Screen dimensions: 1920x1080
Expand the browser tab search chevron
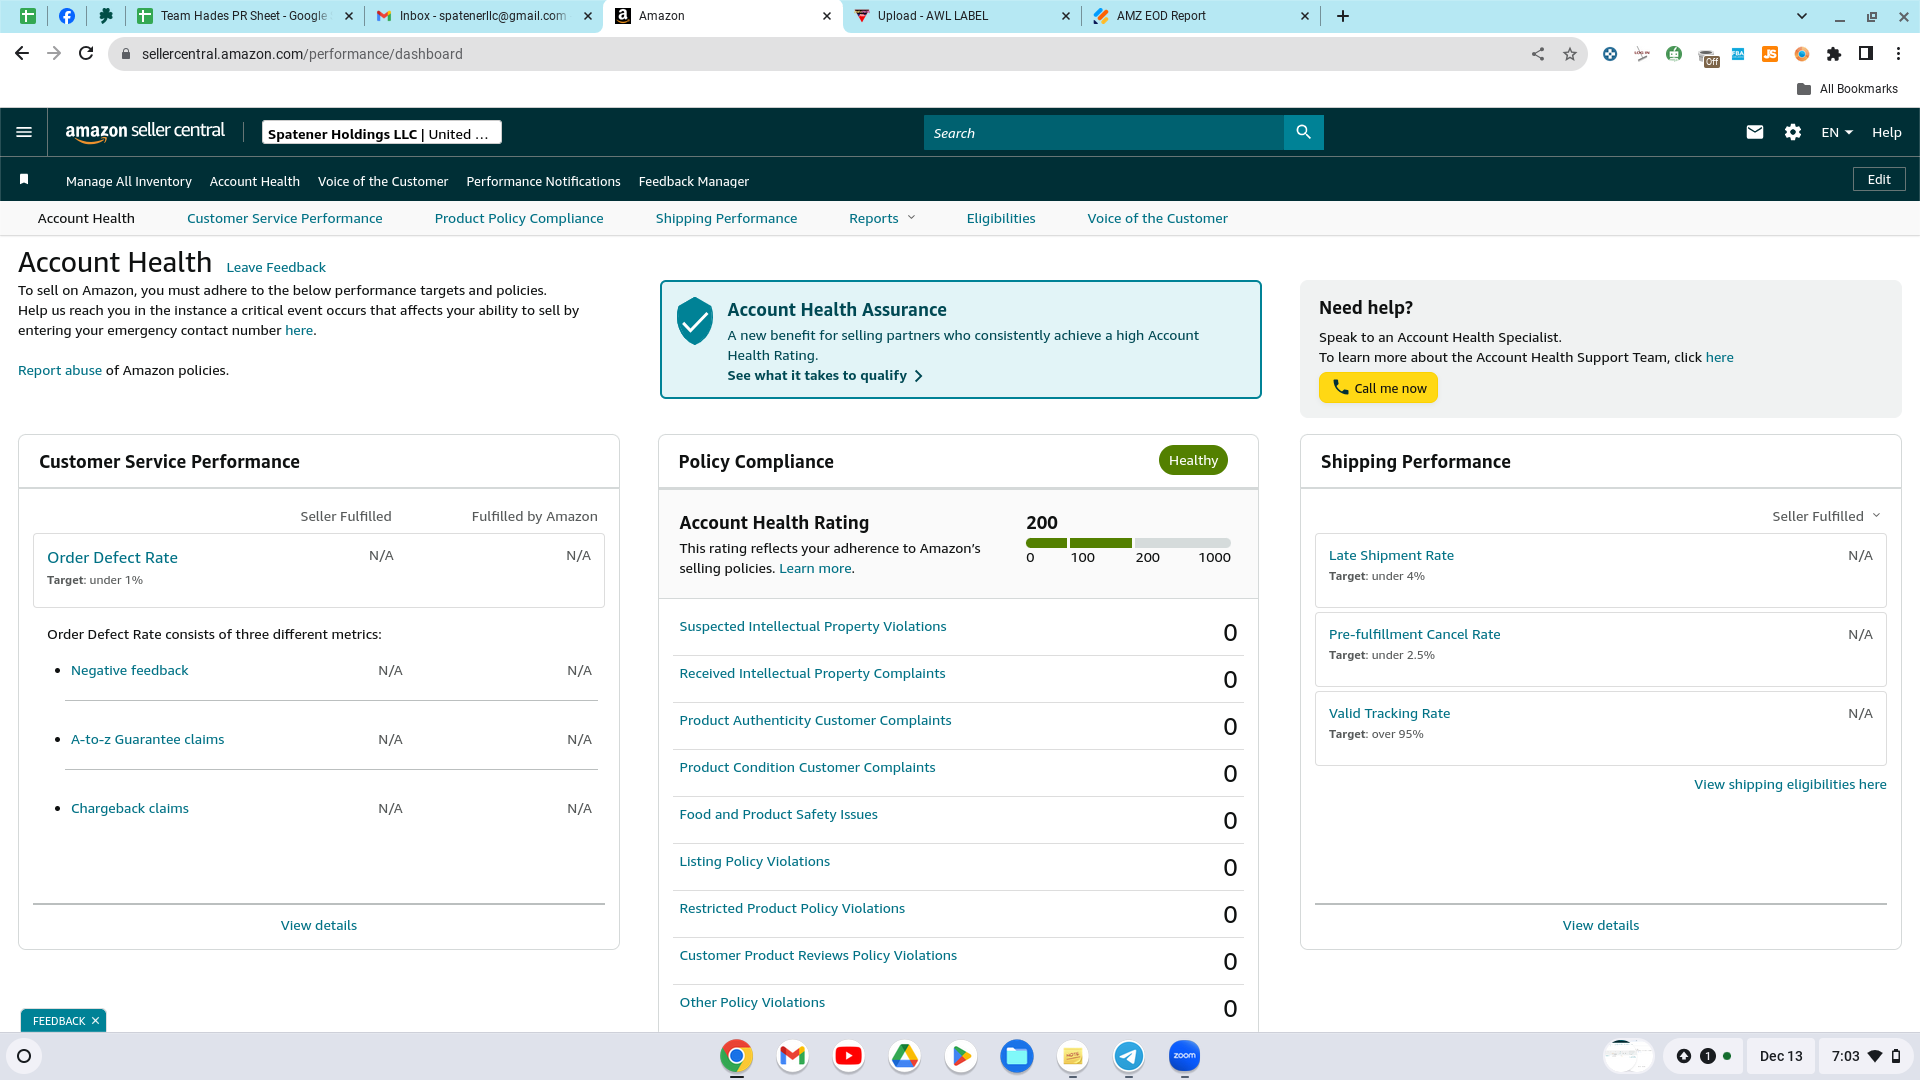tap(1802, 16)
